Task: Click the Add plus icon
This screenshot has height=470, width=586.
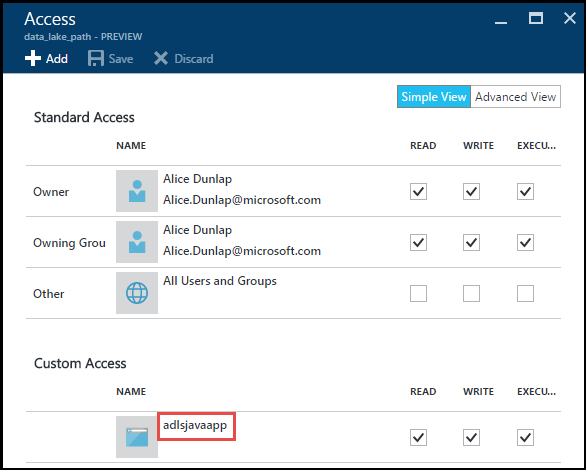Action: tap(33, 58)
